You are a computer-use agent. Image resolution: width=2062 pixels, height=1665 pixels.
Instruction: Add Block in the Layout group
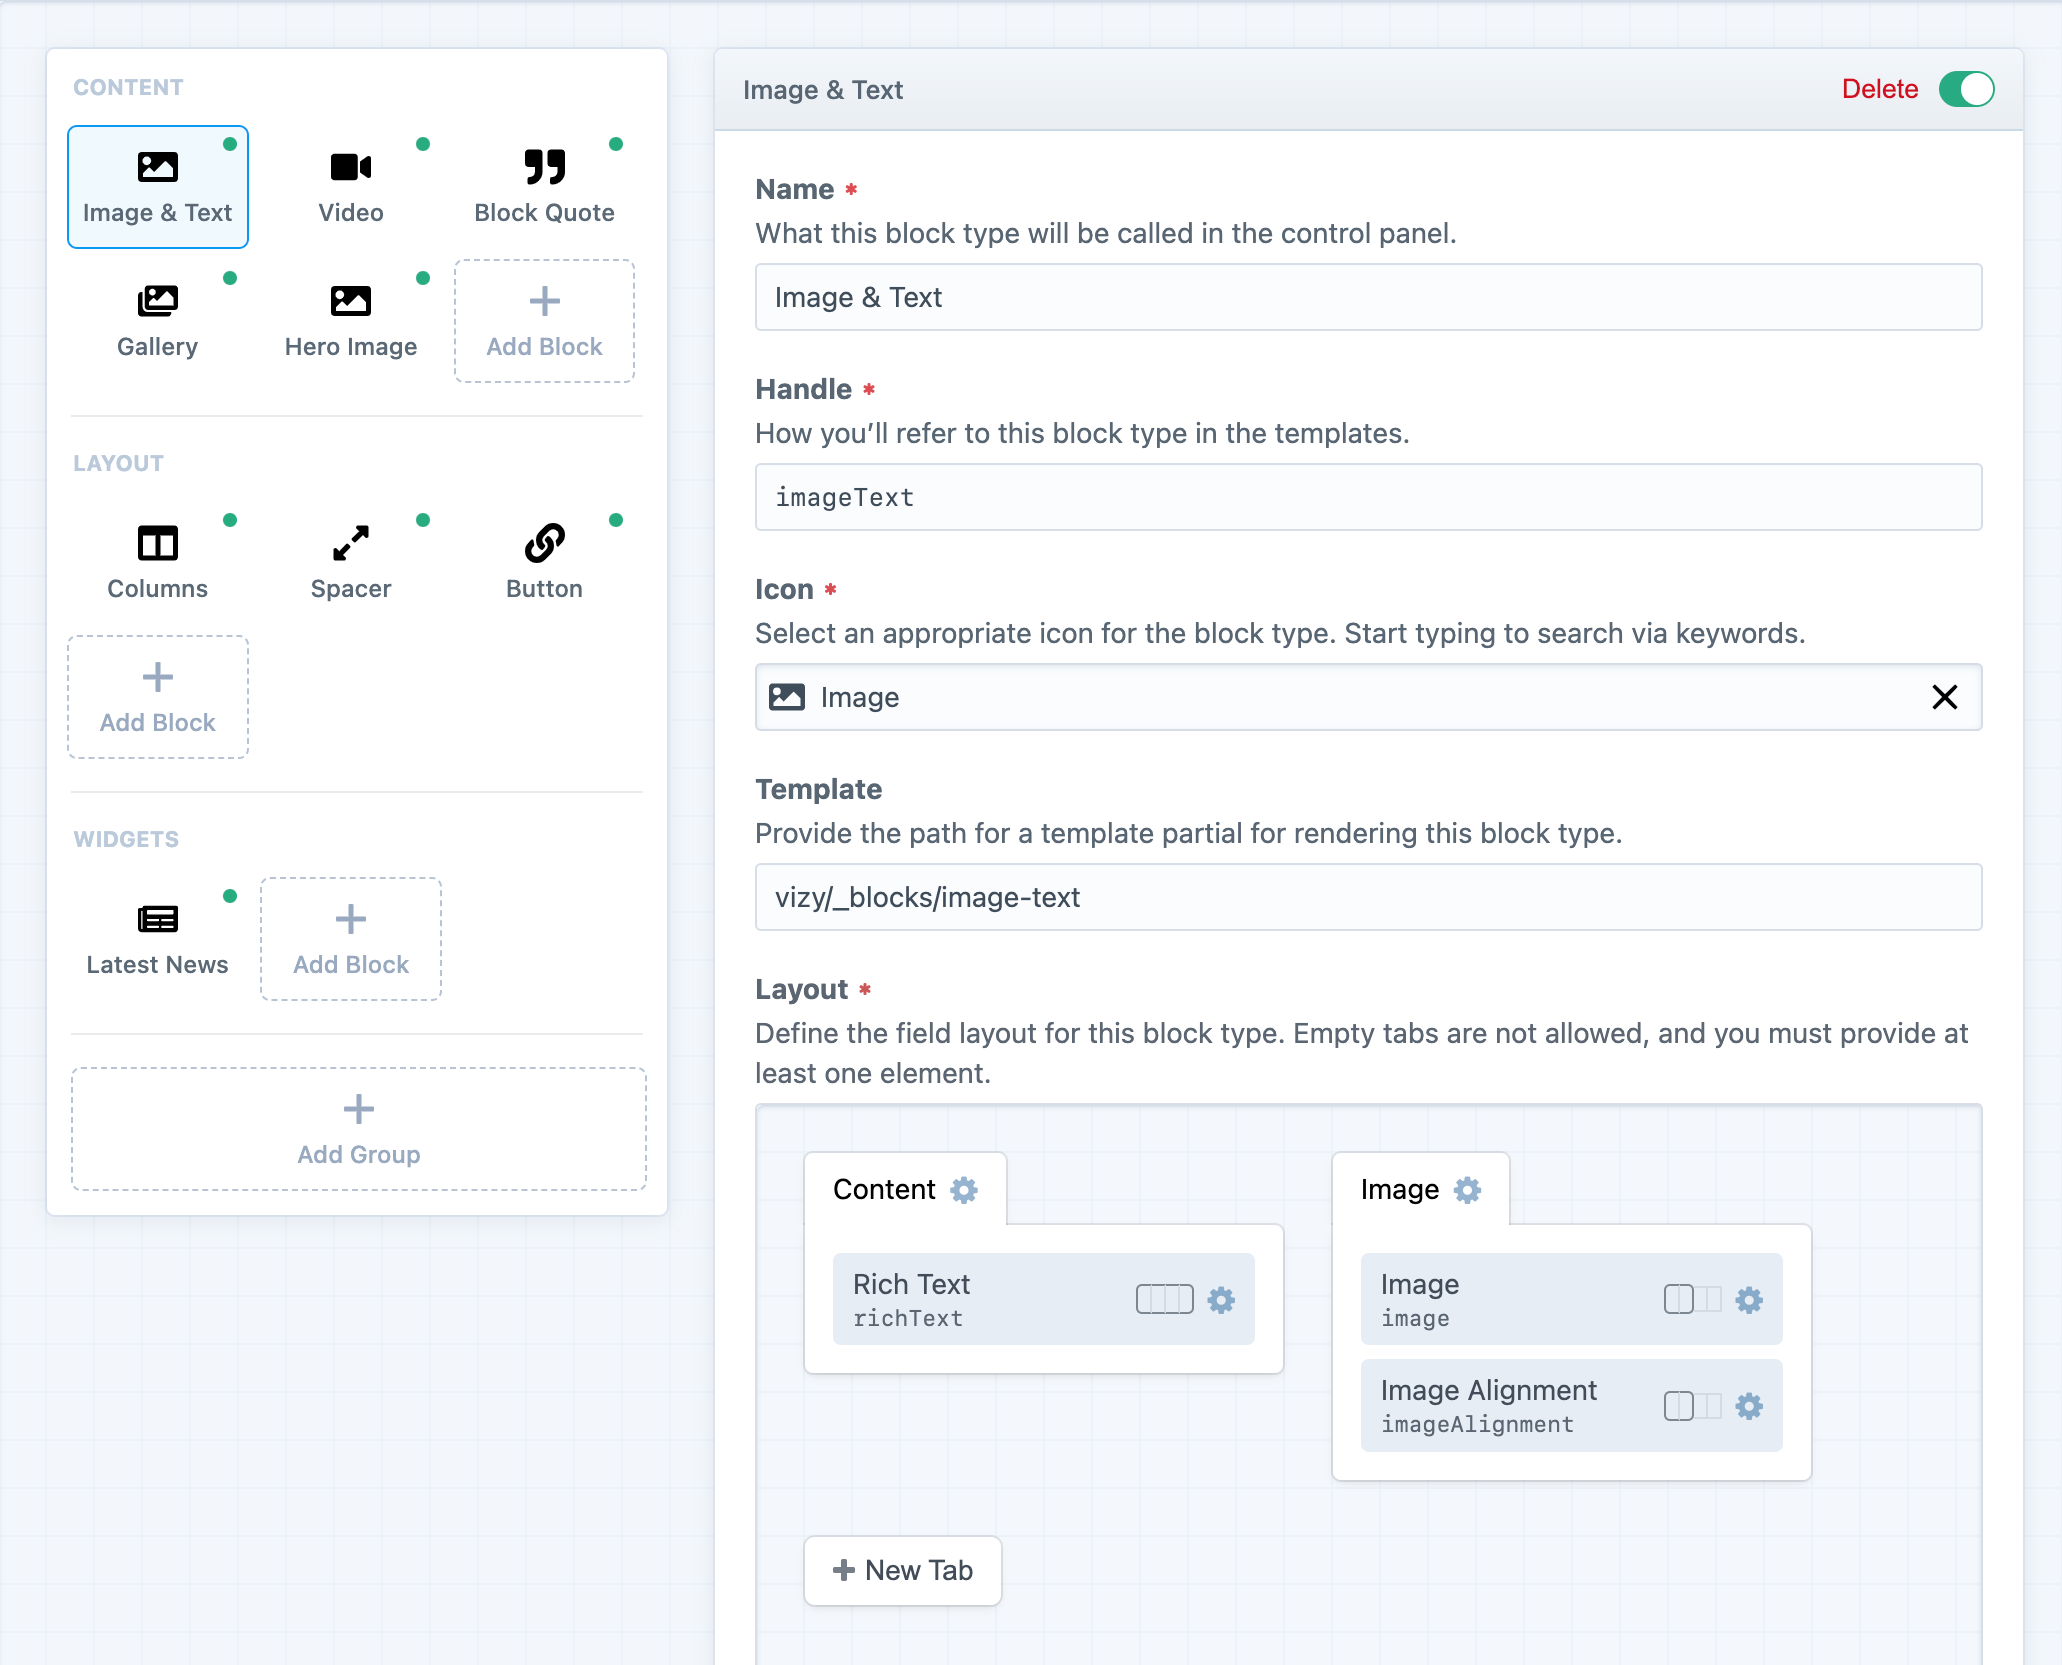click(158, 697)
